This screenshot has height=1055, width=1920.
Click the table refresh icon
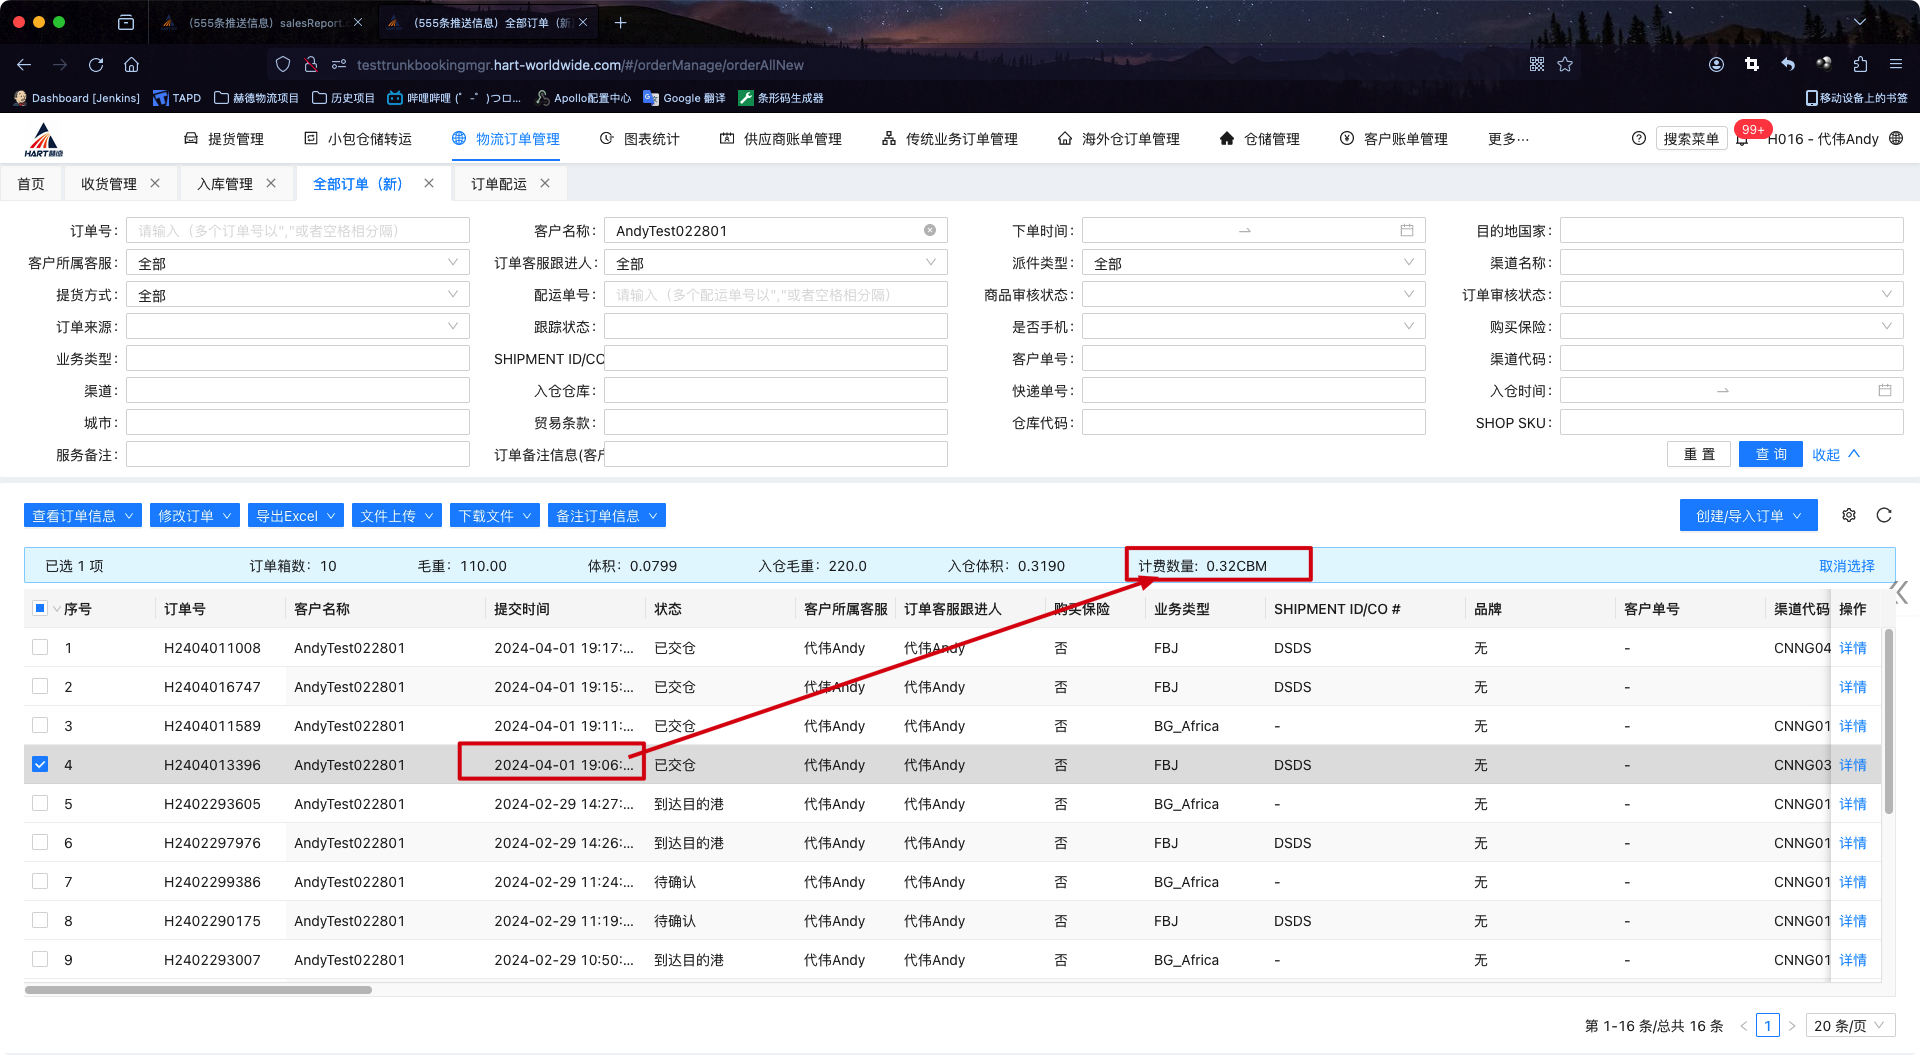tap(1884, 515)
